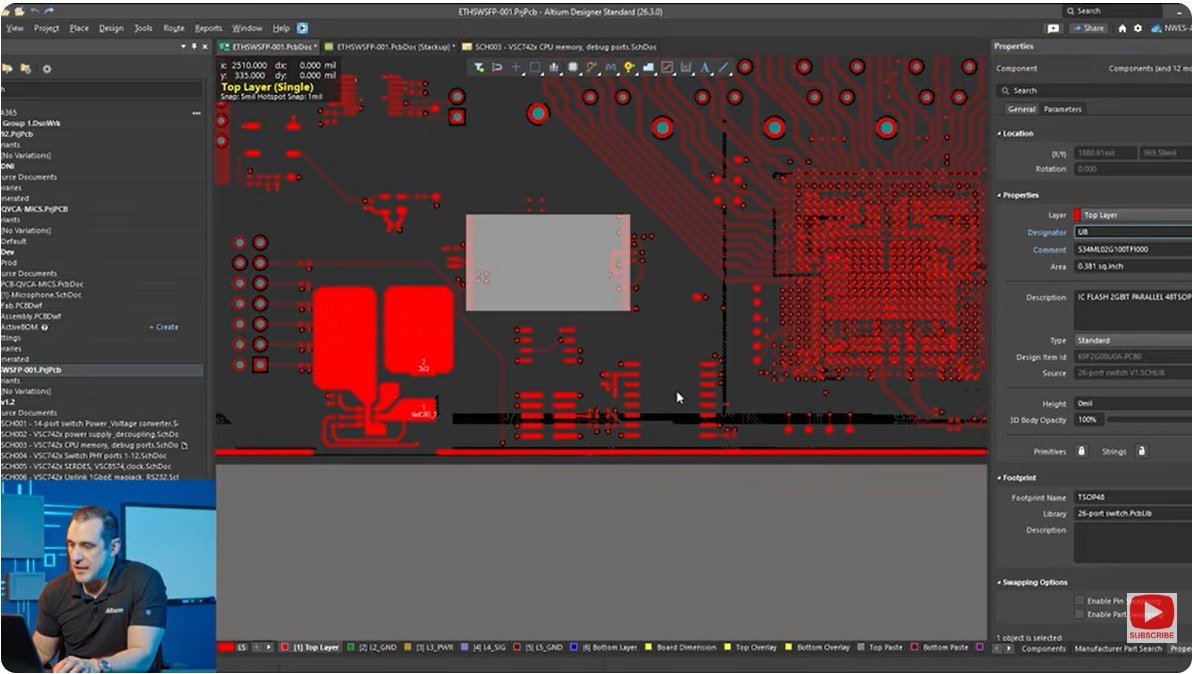Open SCH004 Switch PHY ports schematic
The width and height of the screenshot is (1193, 674).
coord(84,456)
